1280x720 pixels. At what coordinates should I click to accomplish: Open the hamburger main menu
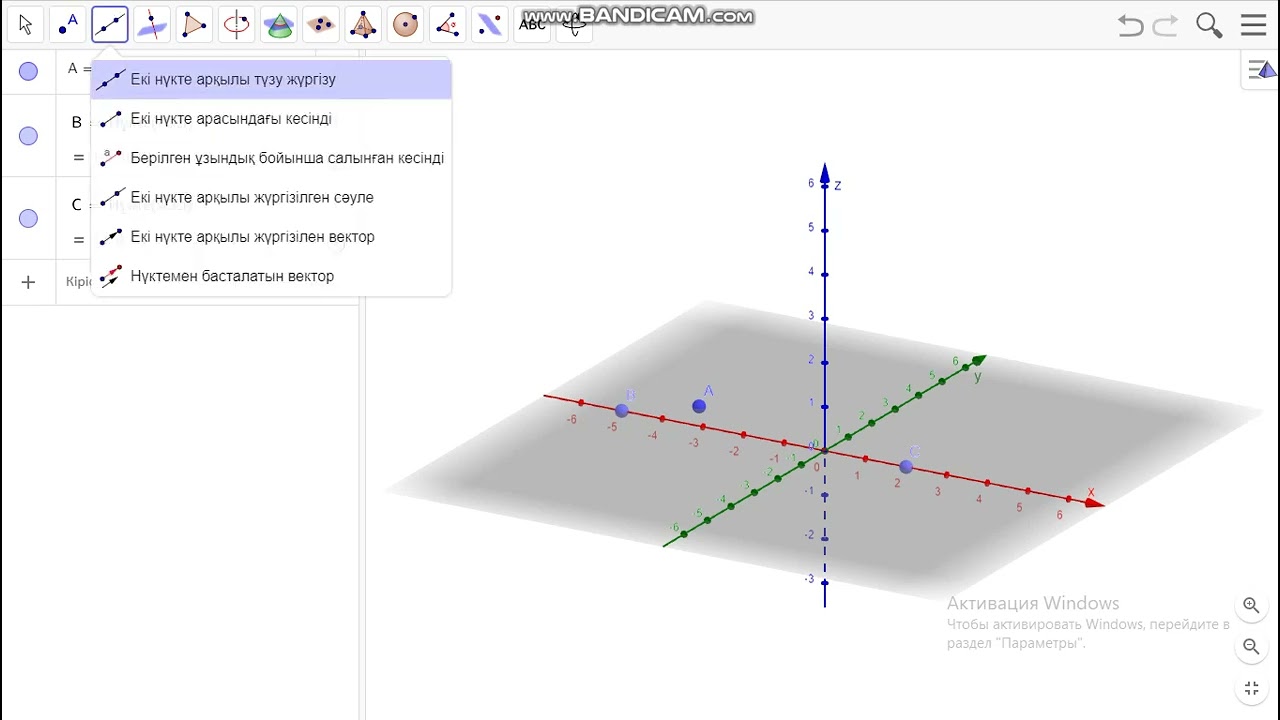[1253, 26]
